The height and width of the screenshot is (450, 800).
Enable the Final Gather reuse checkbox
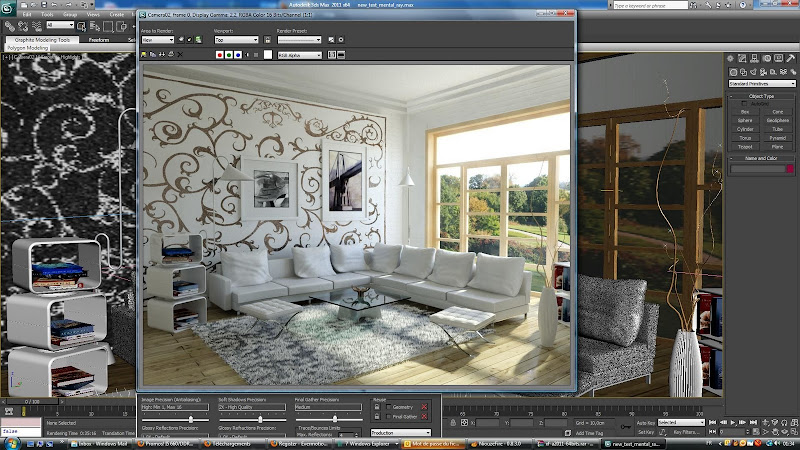coord(389,417)
